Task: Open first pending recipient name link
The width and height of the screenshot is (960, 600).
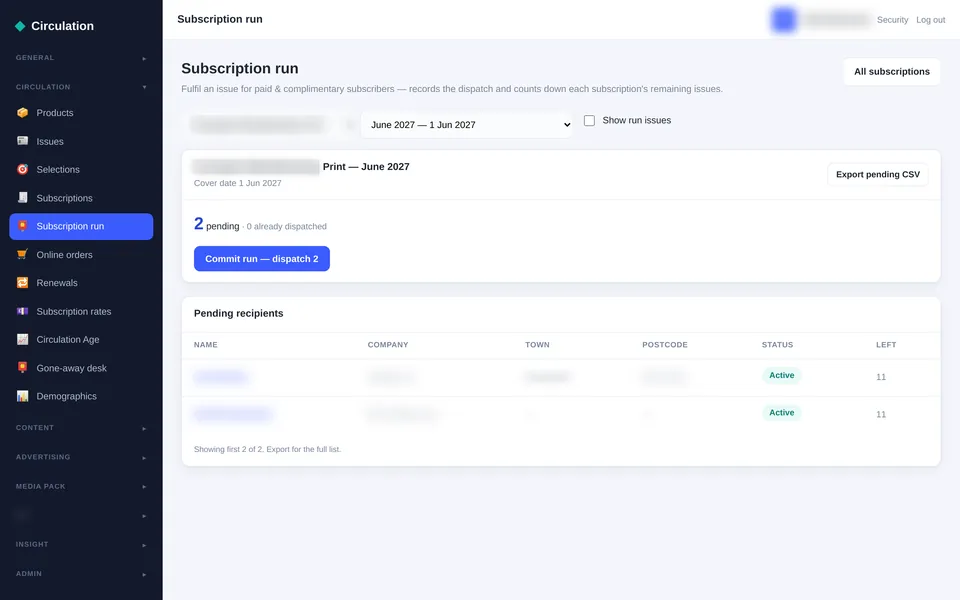Action: point(221,377)
